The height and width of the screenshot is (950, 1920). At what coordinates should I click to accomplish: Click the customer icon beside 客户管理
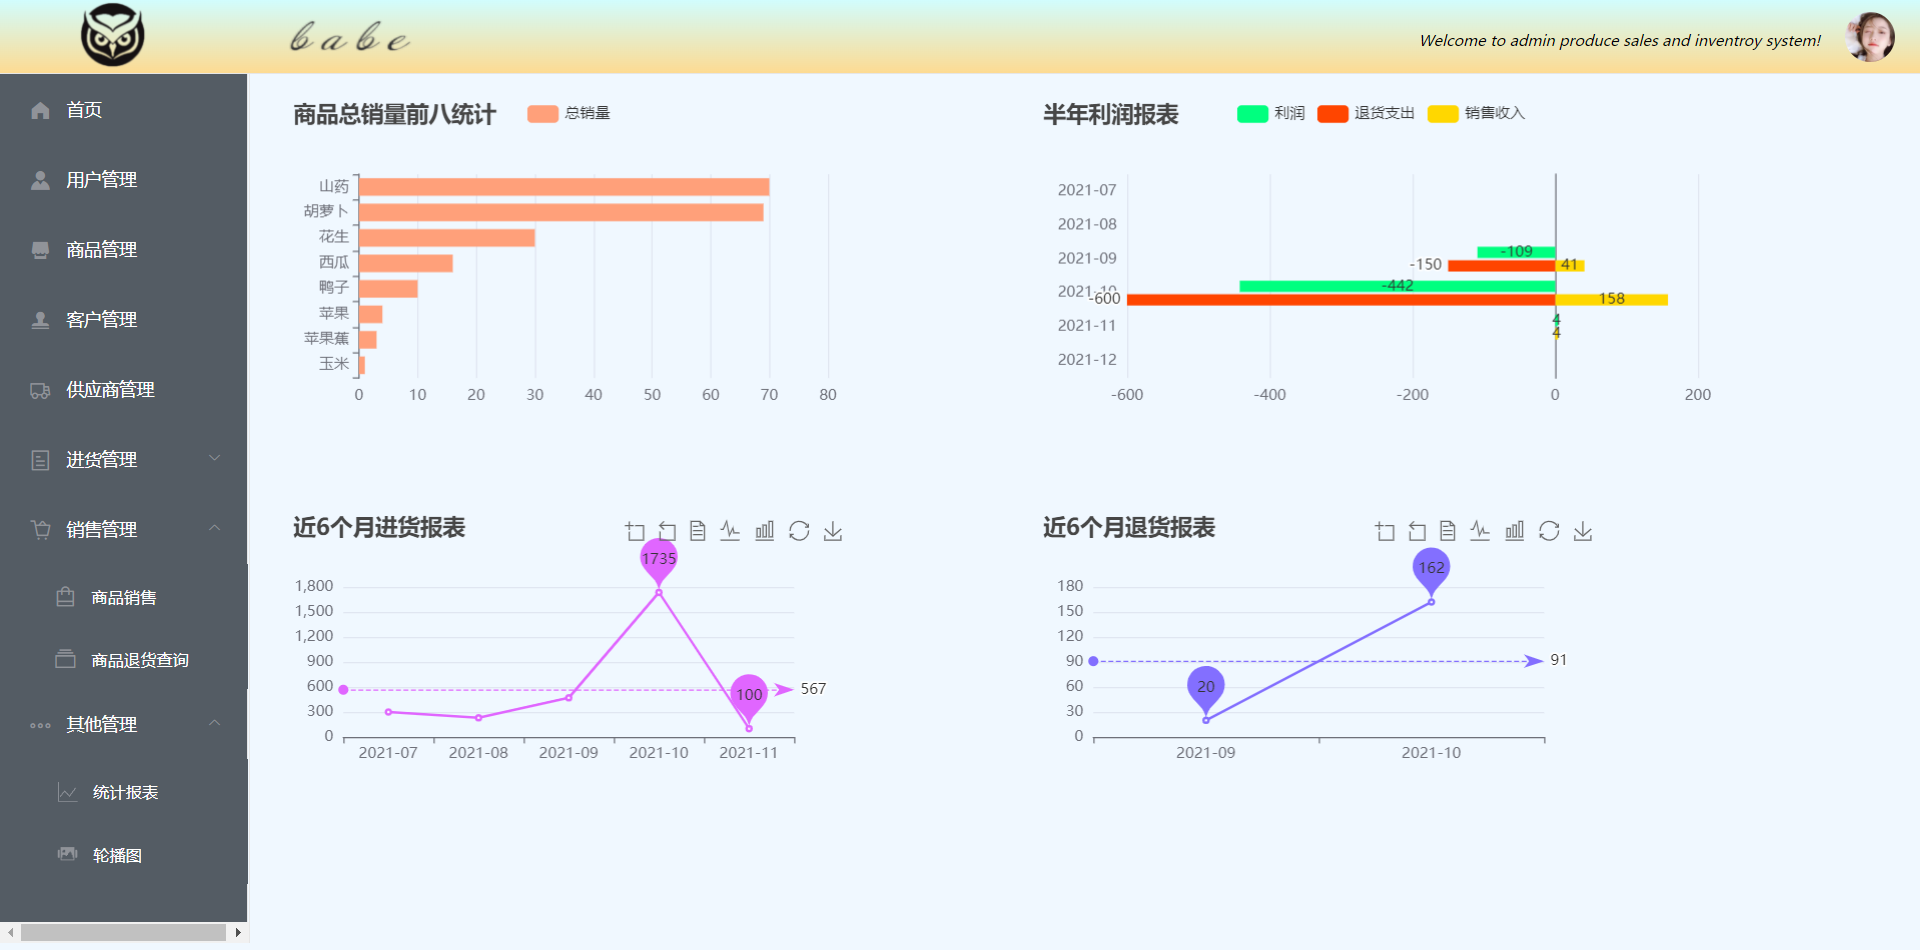pos(40,320)
